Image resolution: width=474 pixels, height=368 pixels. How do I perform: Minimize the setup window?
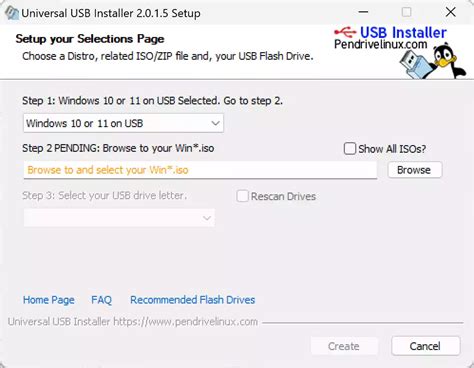[363, 12]
